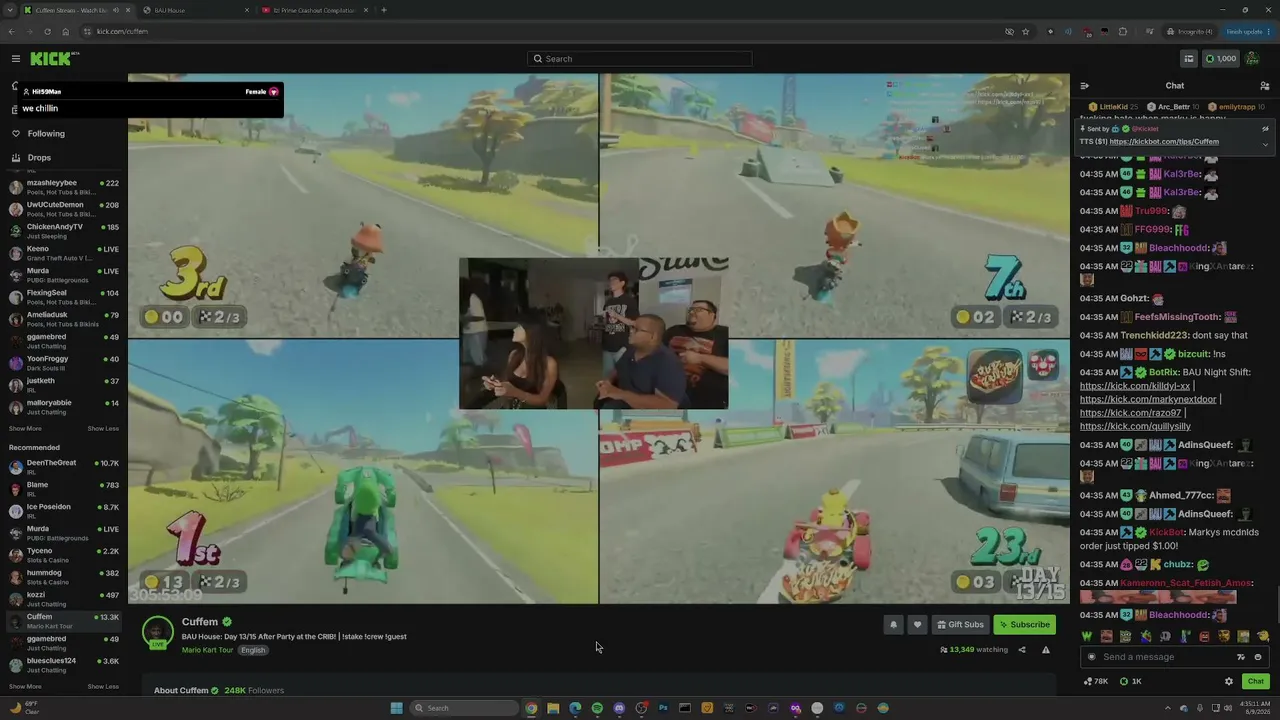Open a new browser tab
The height and width of the screenshot is (720, 1280).
tap(384, 10)
